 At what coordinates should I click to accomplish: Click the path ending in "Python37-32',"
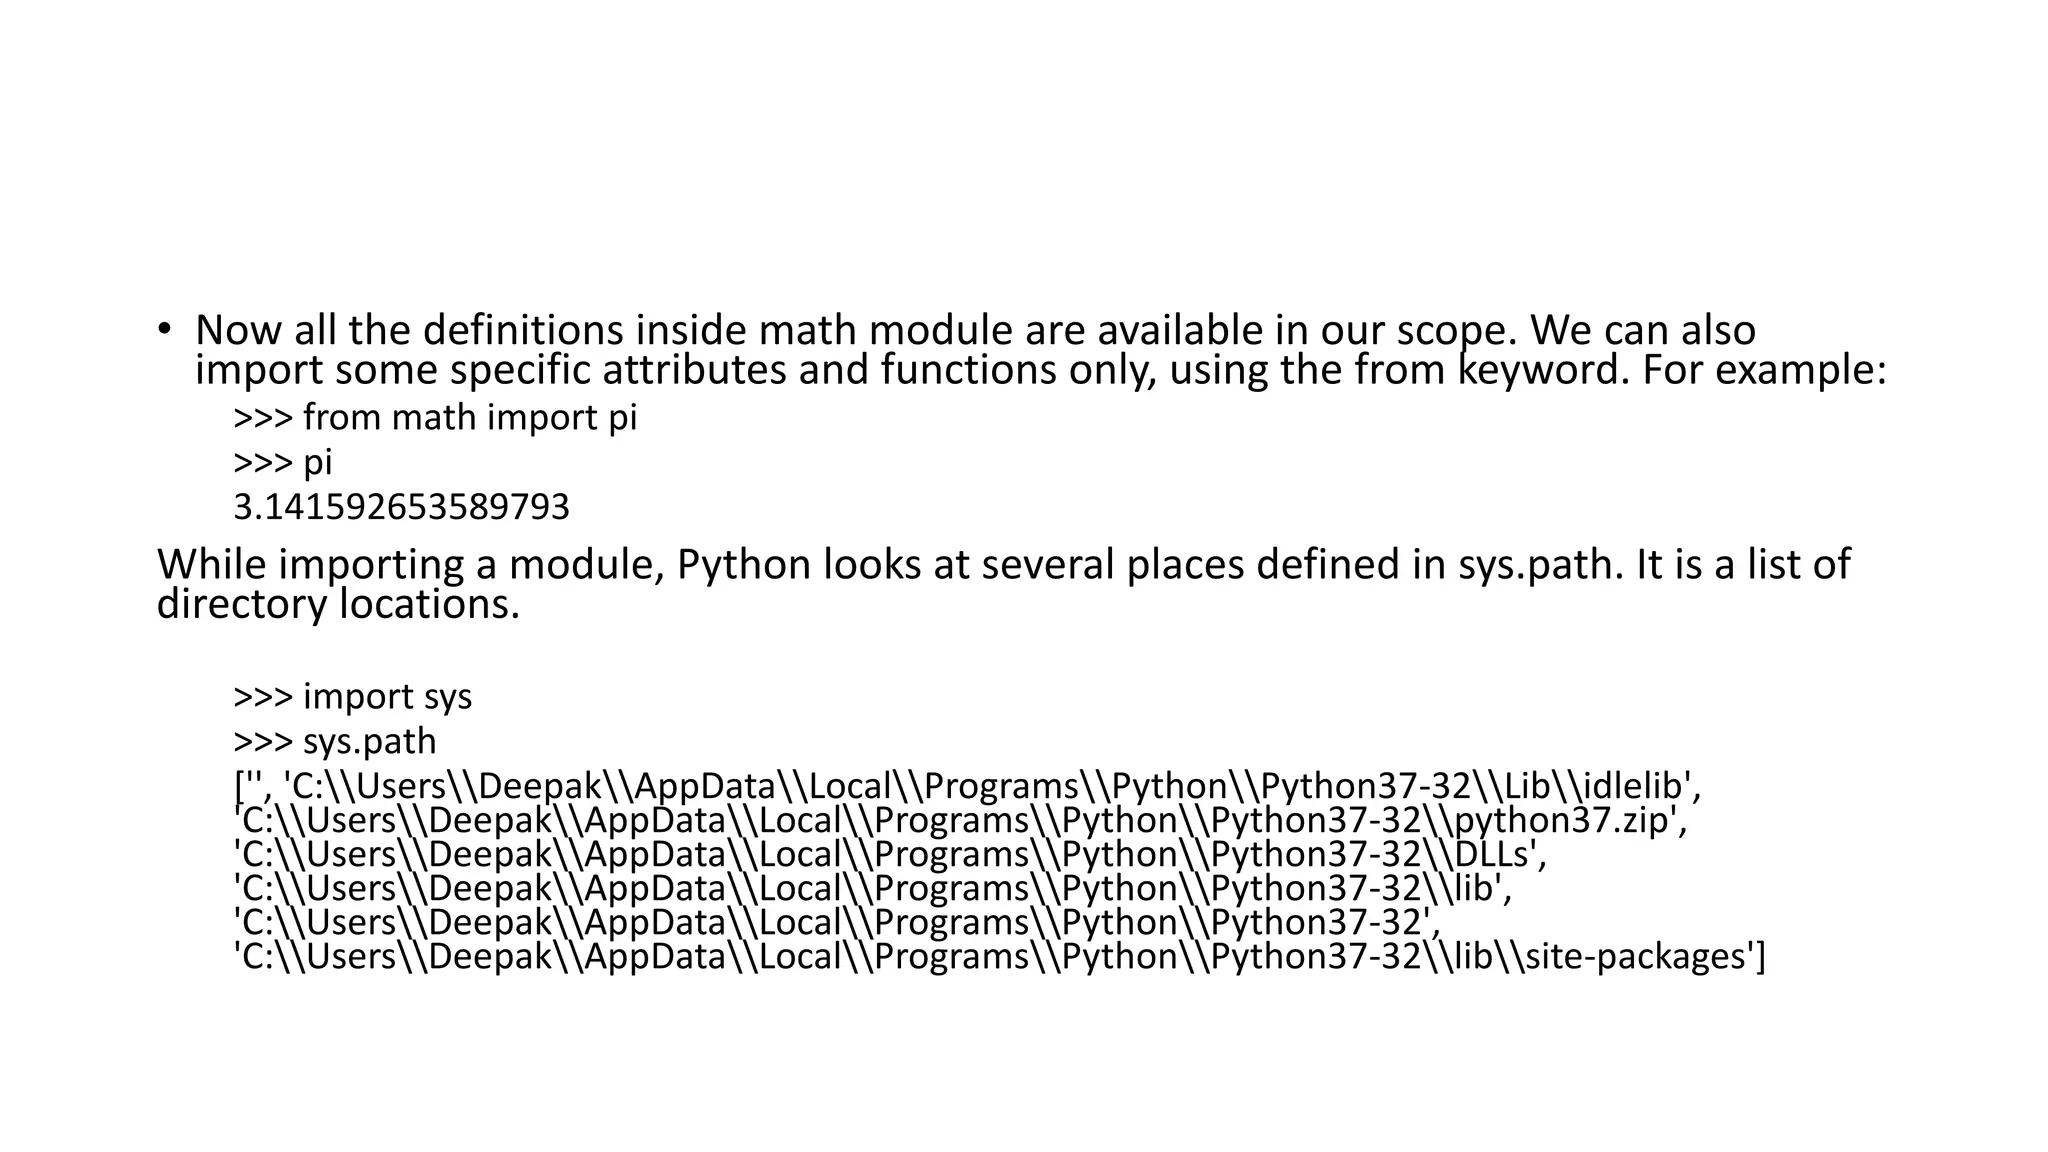836,923
